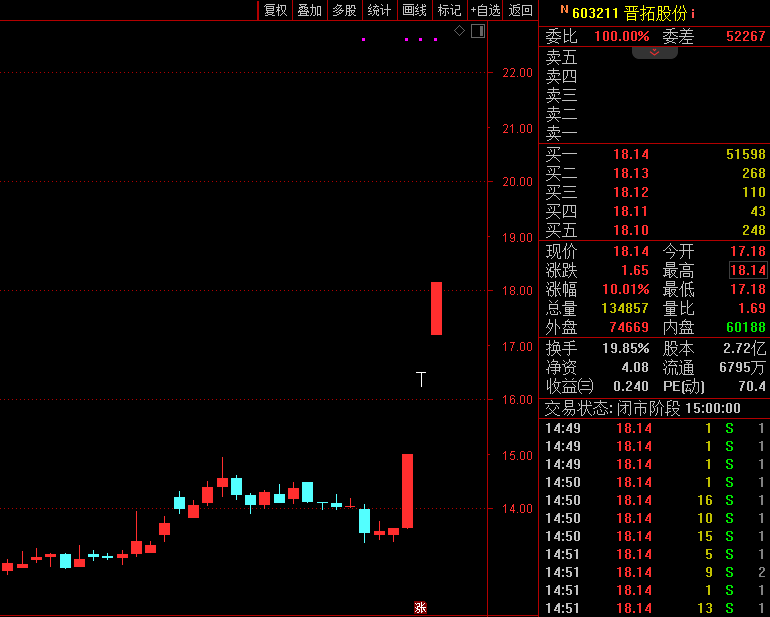770x617 pixels.
Task: Click the 14:51 trade row with volume 13
Action: click(654, 608)
